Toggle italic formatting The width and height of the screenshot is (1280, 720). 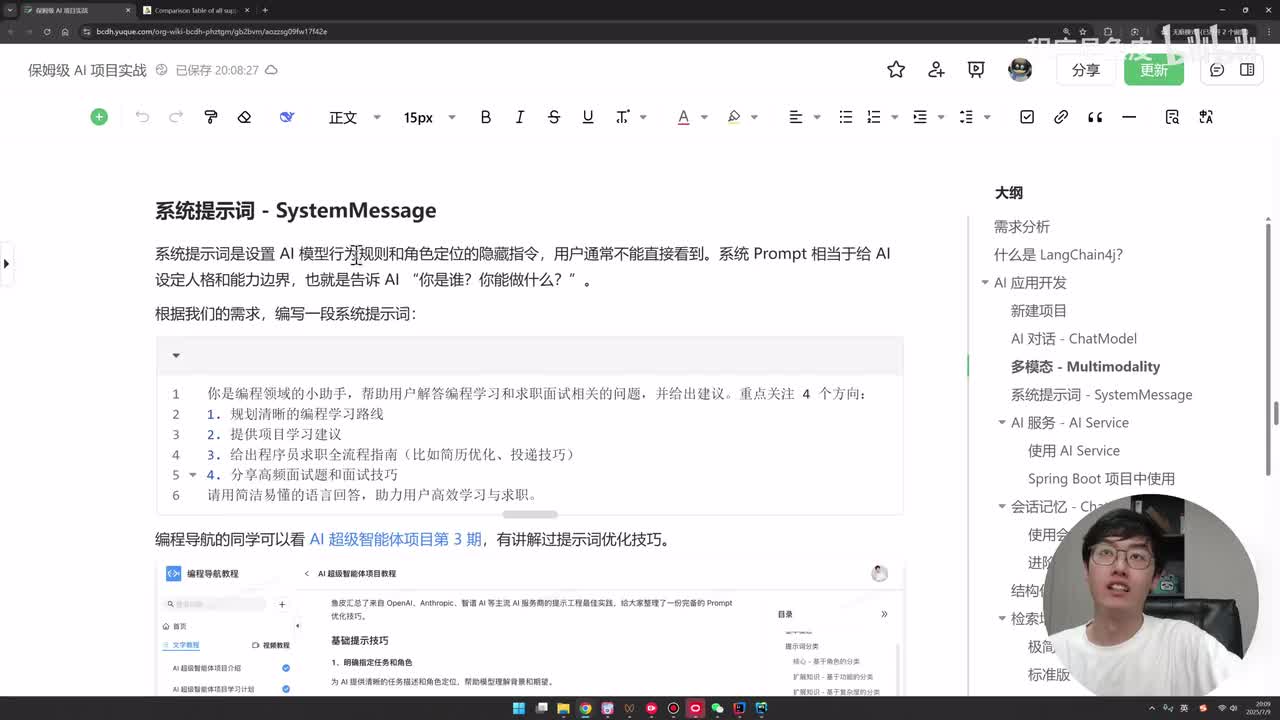click(x=520, y=117)
